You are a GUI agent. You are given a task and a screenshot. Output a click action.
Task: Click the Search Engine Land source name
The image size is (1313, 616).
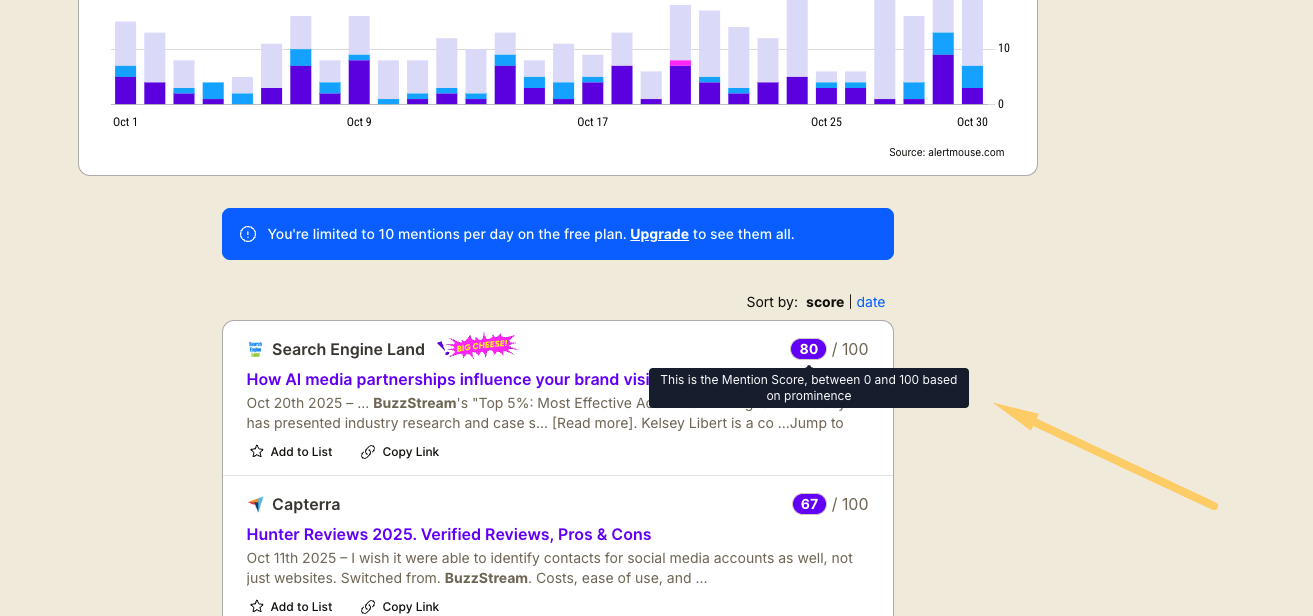click(x=348, y=349)
